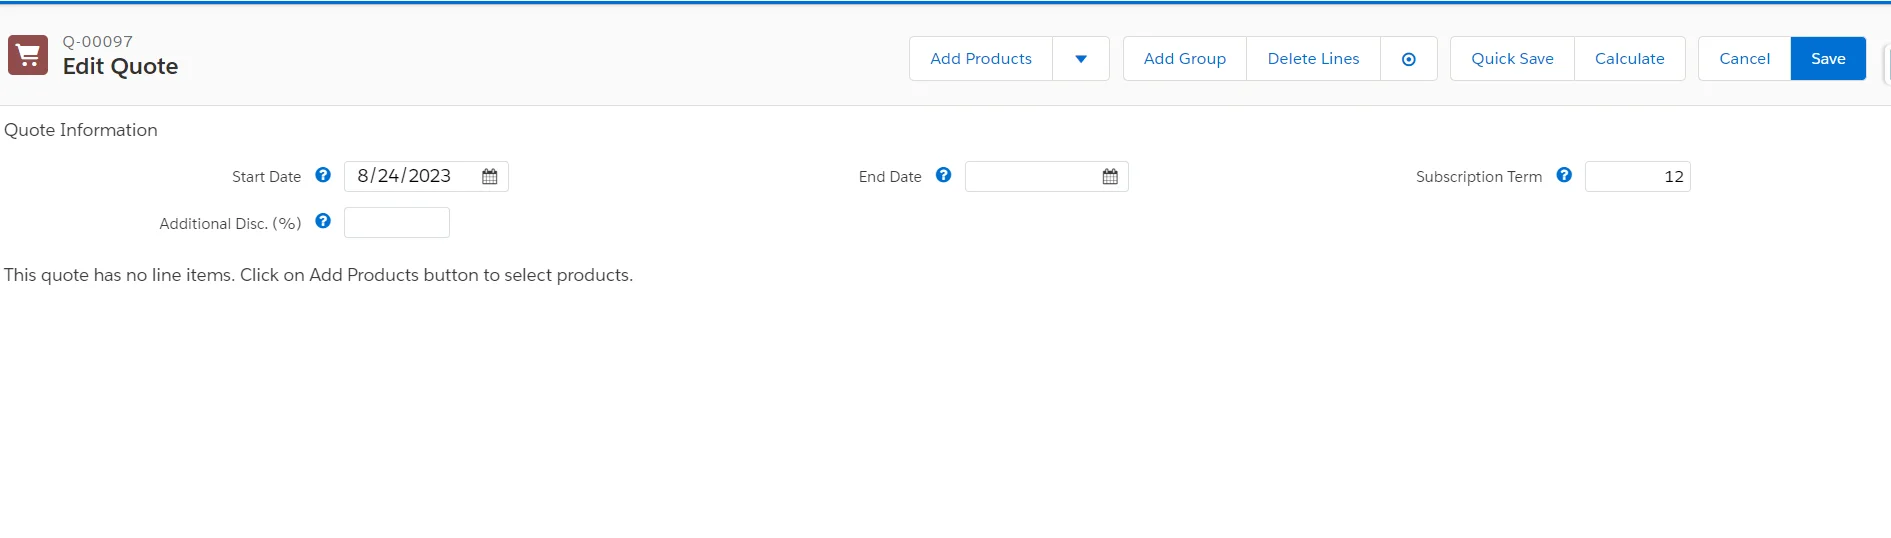Click the Additional Disc. help icon
The width and height of the screenshot is (1891, 538).
coord(323,221)
